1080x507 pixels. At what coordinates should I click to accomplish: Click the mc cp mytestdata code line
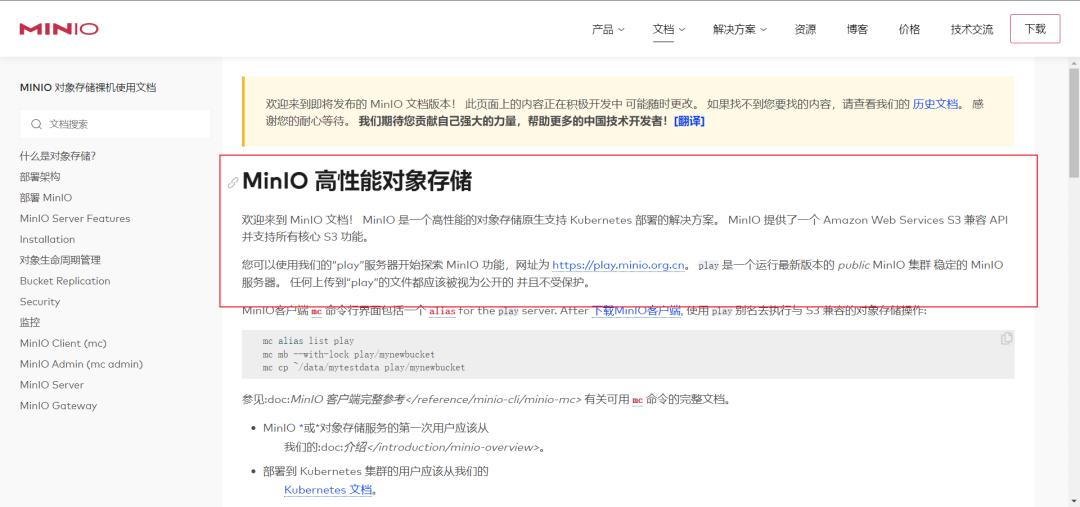coord(364,368)
